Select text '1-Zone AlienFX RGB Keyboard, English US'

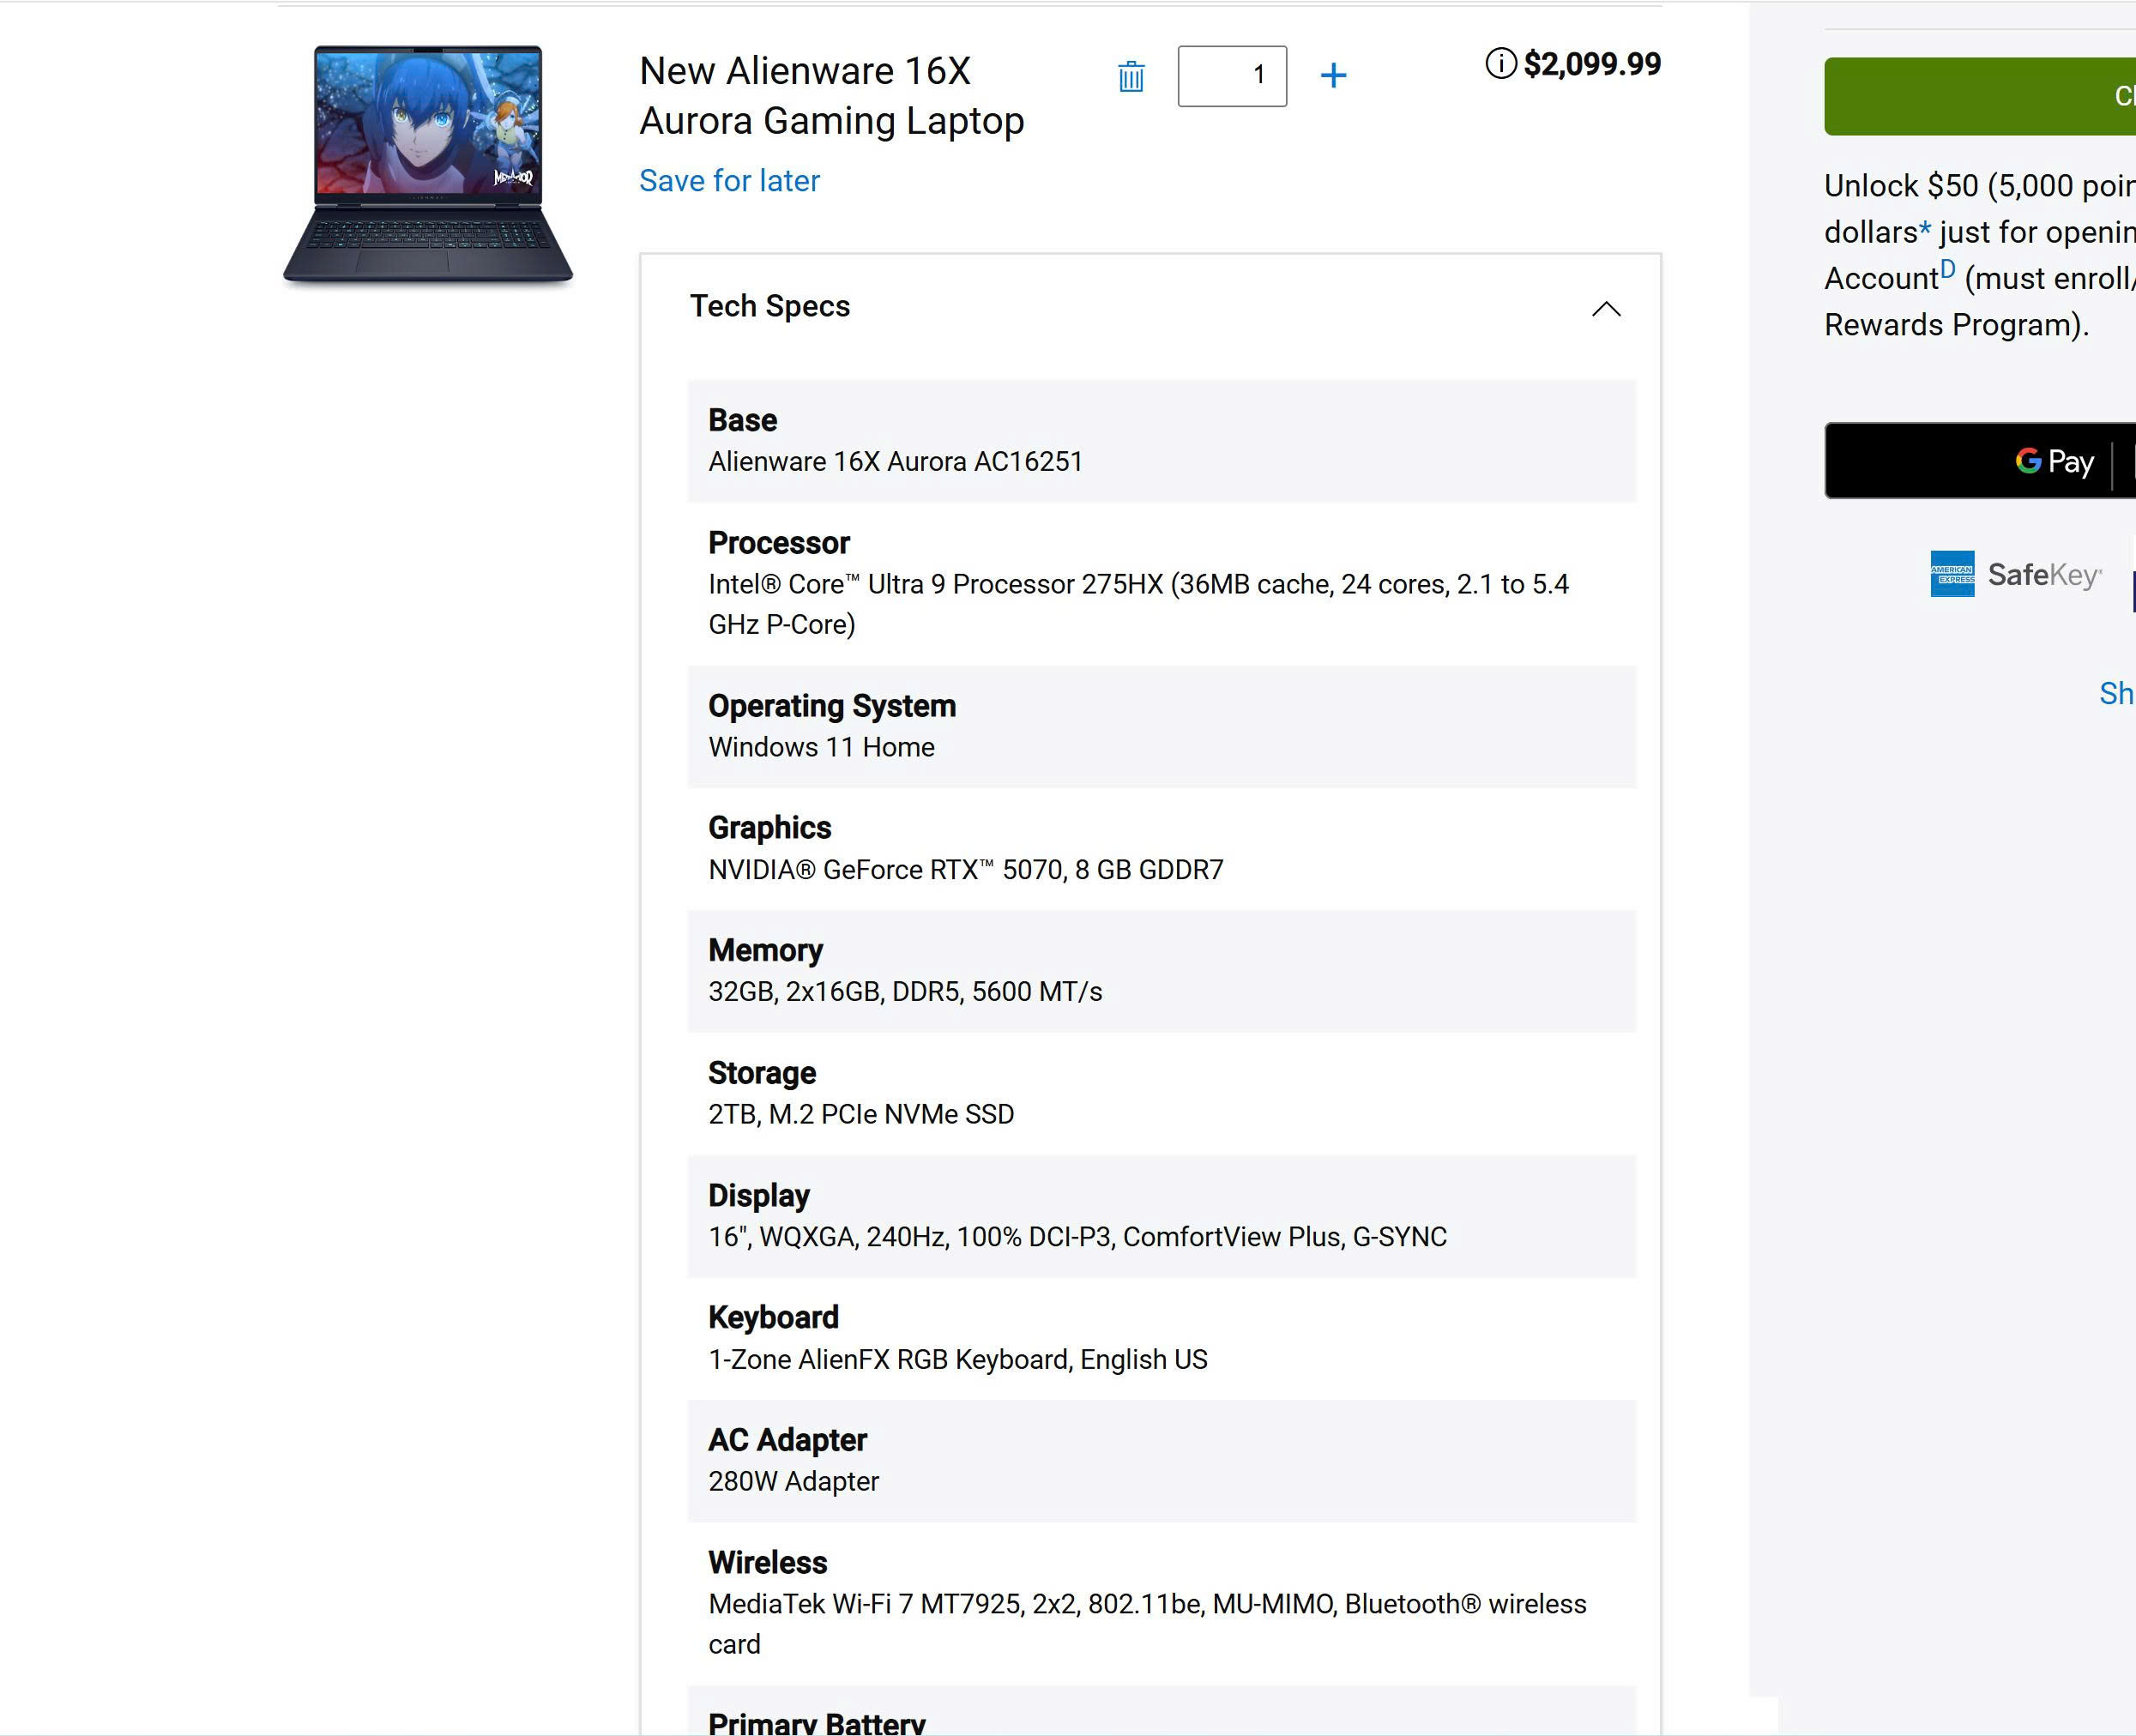point(957,1360)
